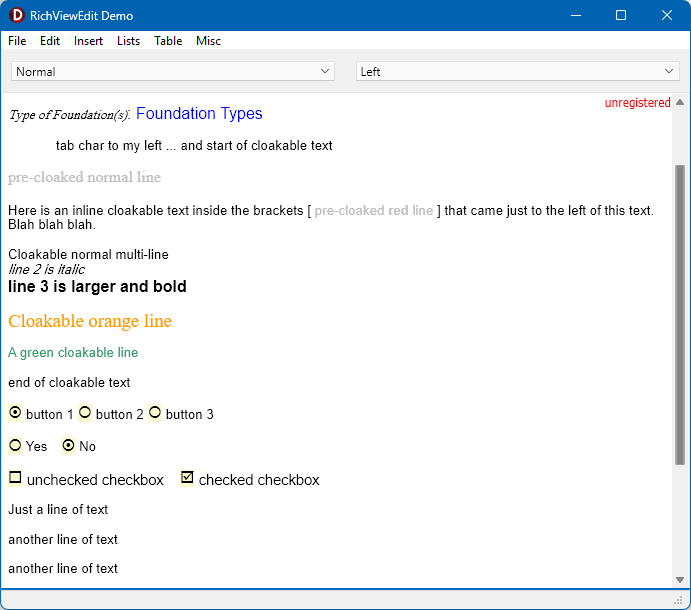Select the 'button 3' radio button
Image resolution: width=691 pixels, height=610 pixels.
pos(155,413)
